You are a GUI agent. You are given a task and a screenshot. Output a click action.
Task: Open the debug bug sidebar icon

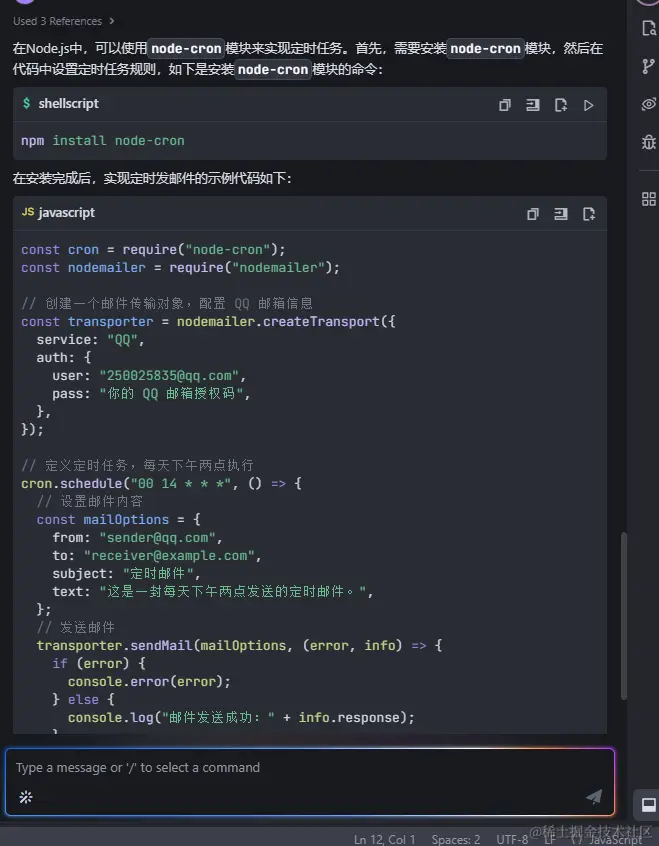[x=648, y=142]
